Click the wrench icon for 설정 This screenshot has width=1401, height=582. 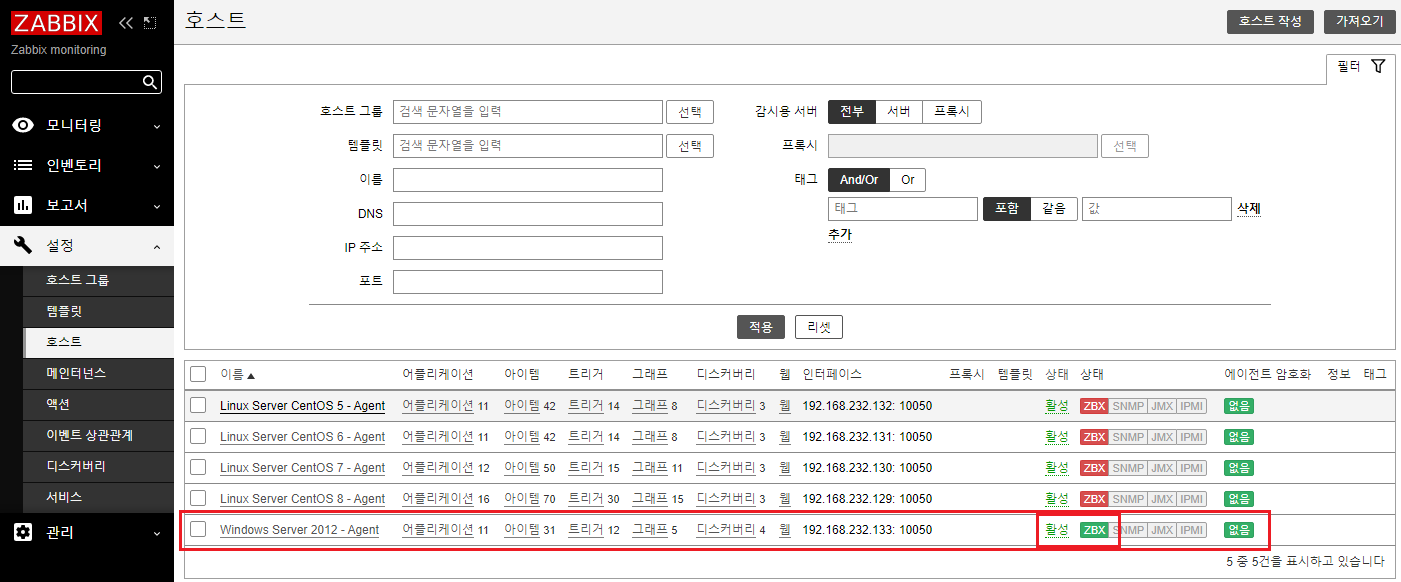point(23,245)
